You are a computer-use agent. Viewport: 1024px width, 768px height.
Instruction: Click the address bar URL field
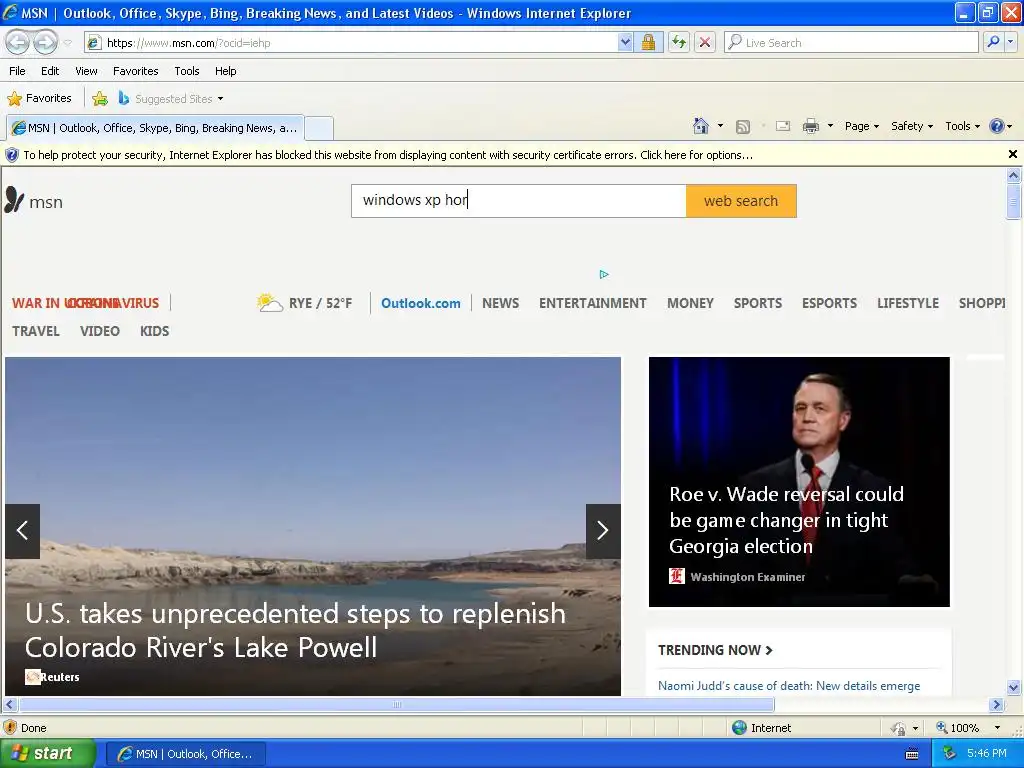(359, 43)
